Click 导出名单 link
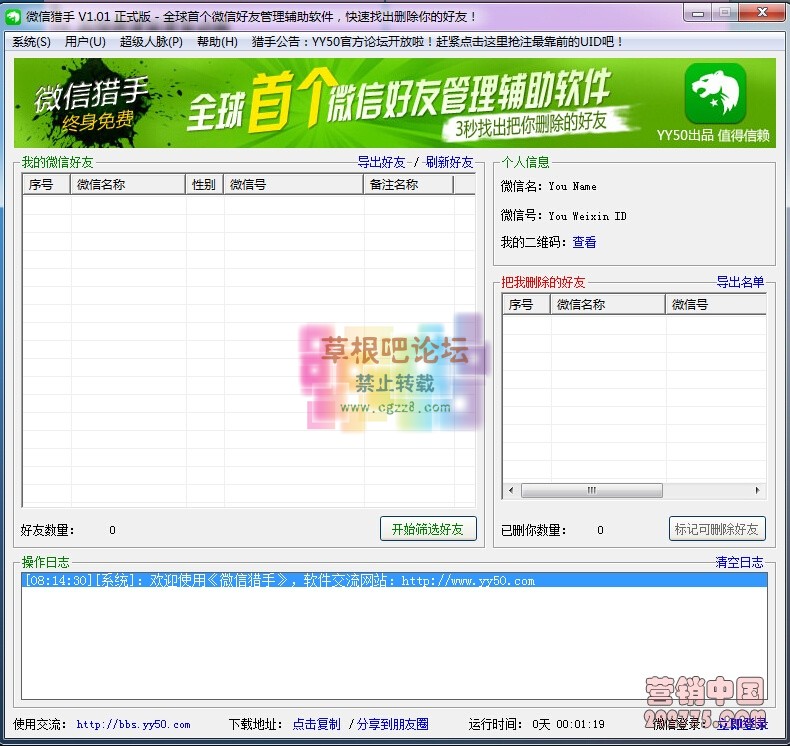This screenshot has height=746, width=790. point(740,282)
